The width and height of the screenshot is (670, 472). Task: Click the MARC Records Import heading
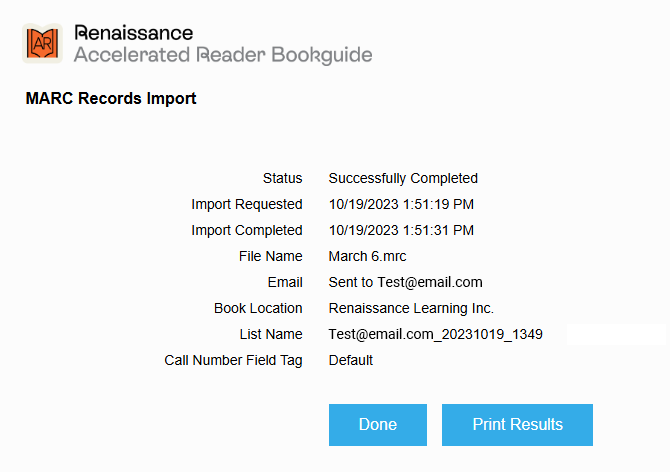(111, 98)
